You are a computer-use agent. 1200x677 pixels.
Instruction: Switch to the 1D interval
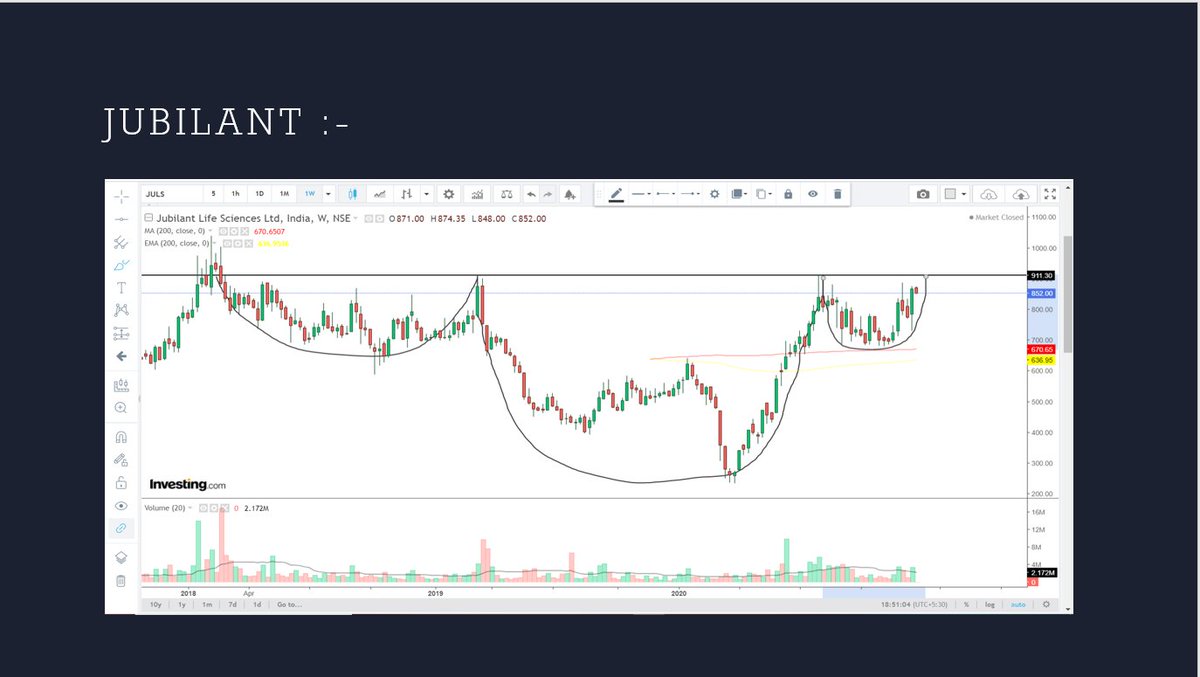pos(258,193)
